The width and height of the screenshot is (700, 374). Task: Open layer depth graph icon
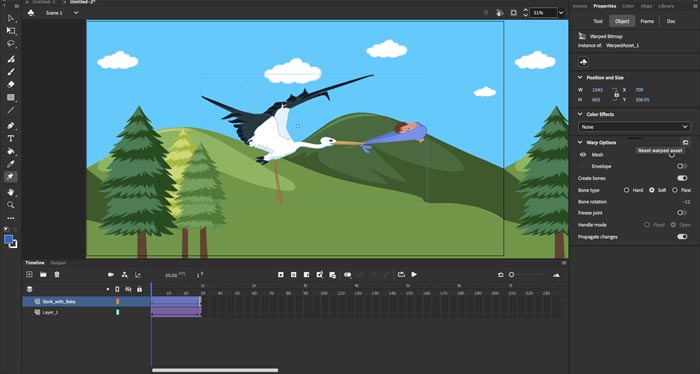pyautogui.click(x=138, y=275)
